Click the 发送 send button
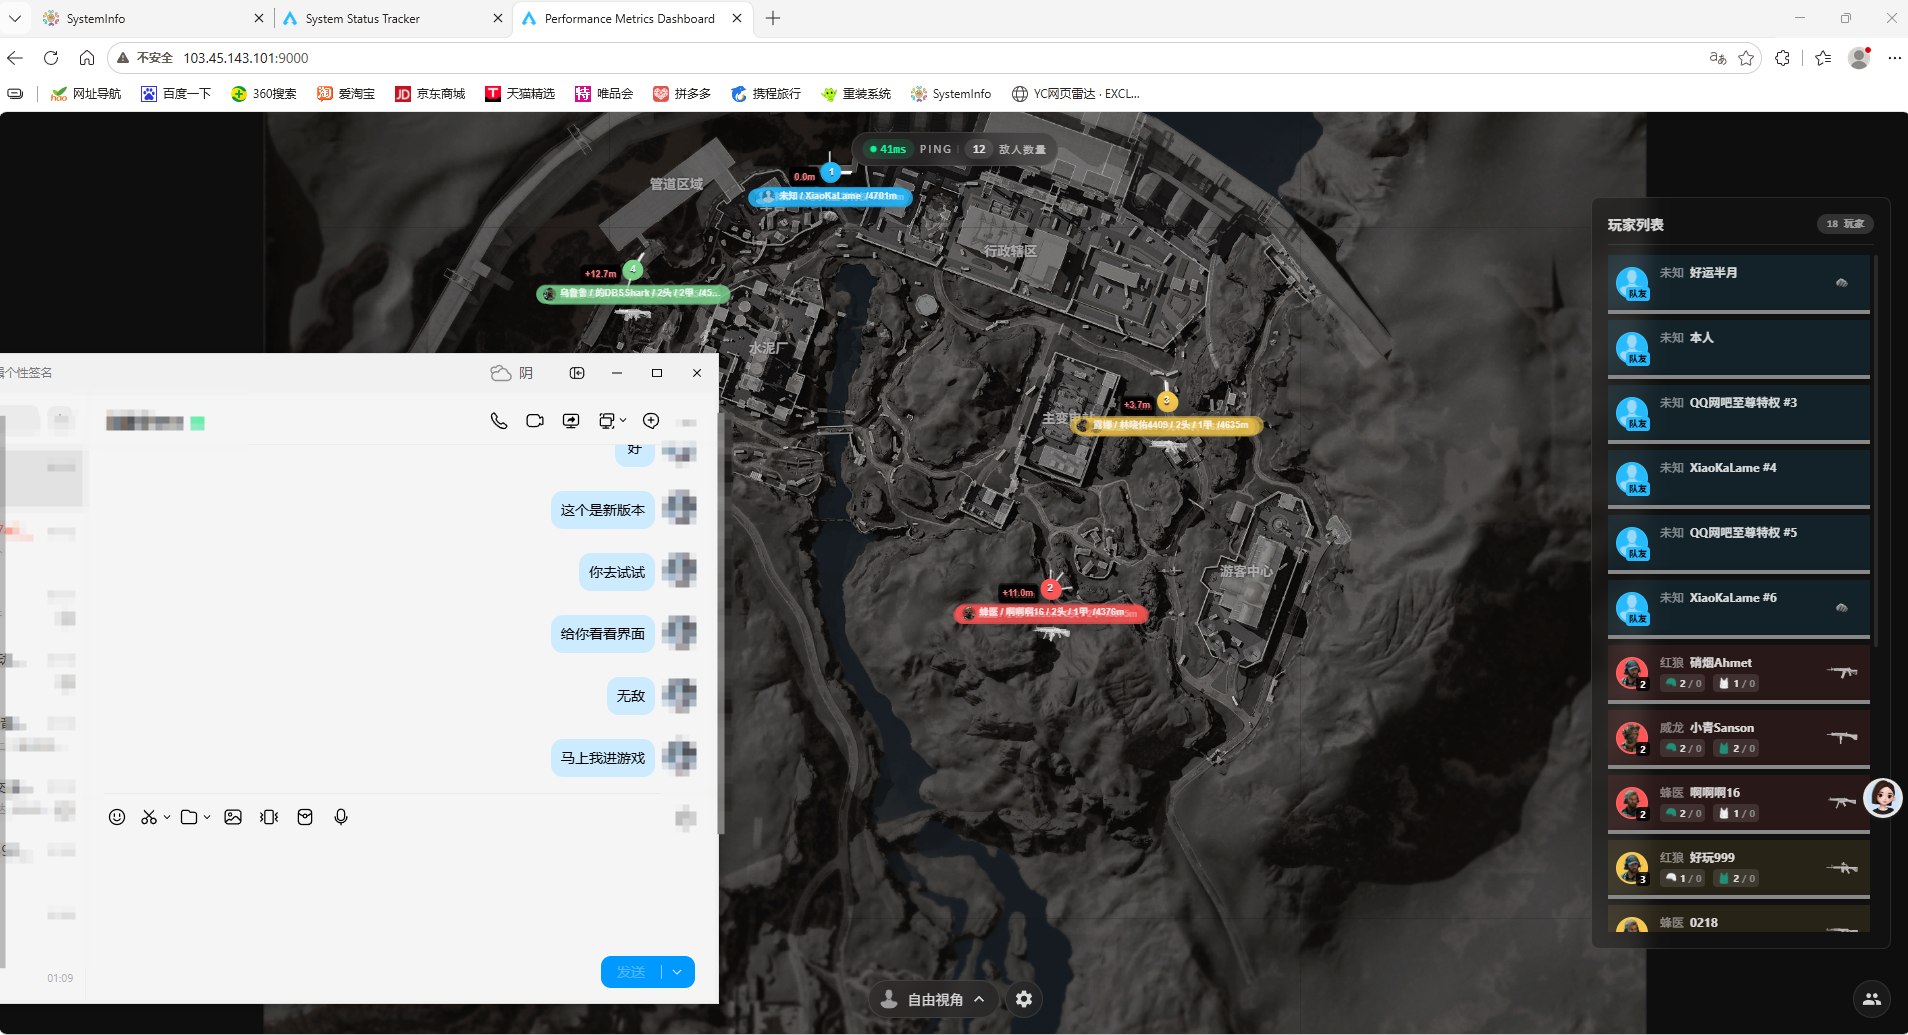 tap(631, 972)
